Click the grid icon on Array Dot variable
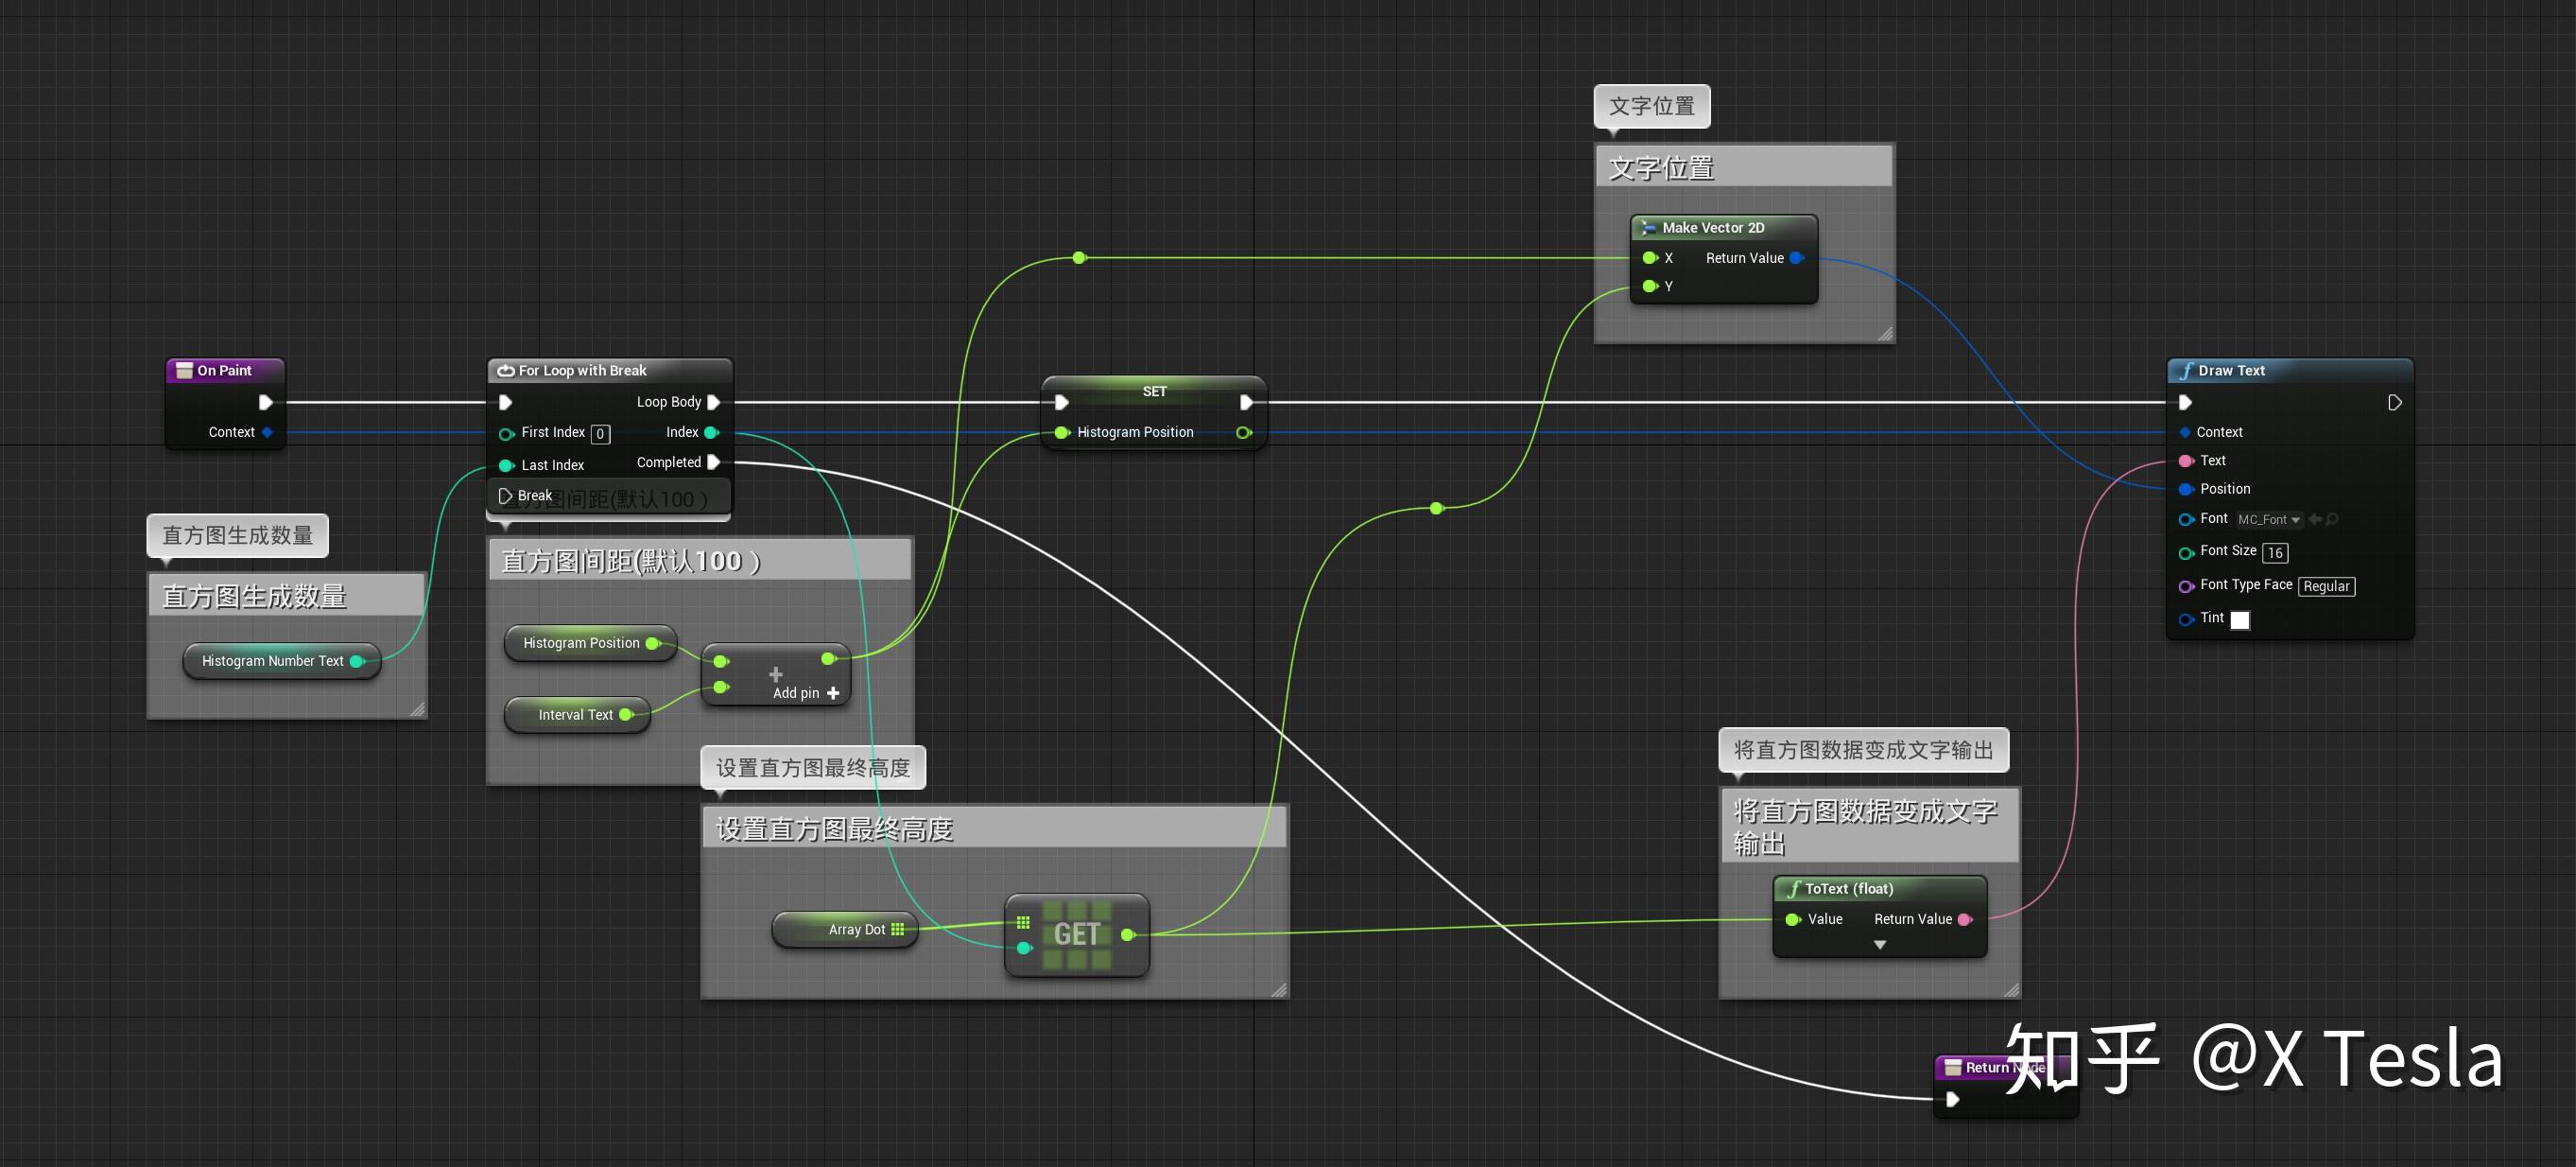The width and height of the screenshot is (2576, 1167). click(x=897, y=929)
